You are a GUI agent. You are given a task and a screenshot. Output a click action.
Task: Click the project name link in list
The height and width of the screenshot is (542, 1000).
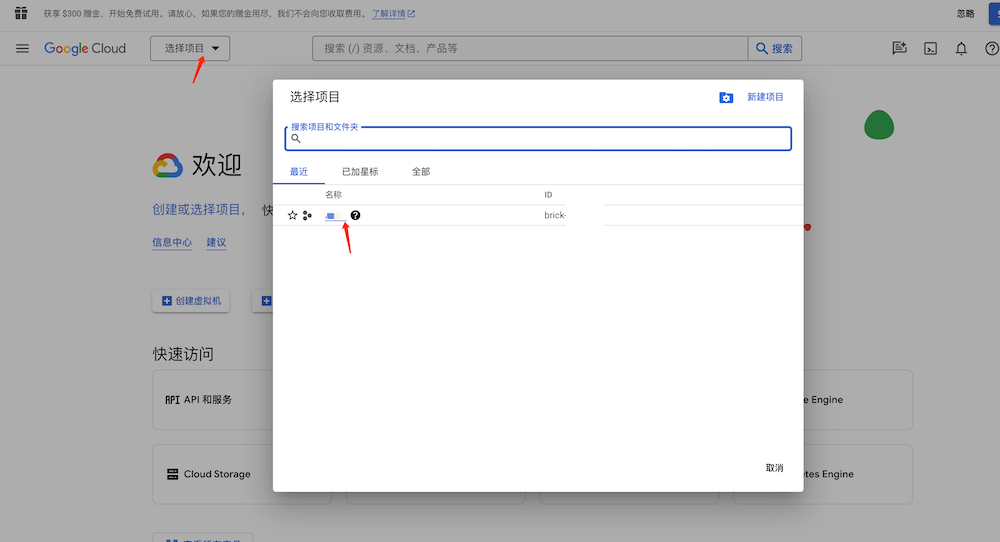(331, 215)
